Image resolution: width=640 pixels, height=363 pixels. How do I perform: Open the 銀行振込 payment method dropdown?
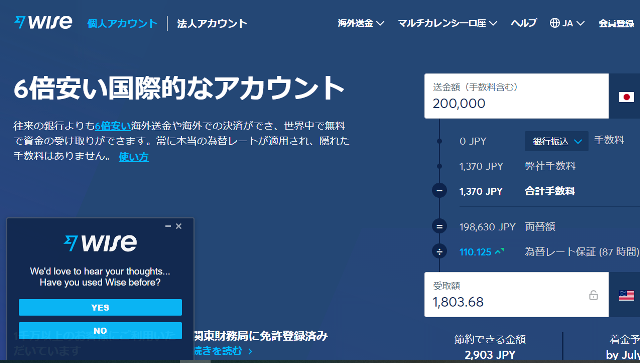click(x=556, y=141)
